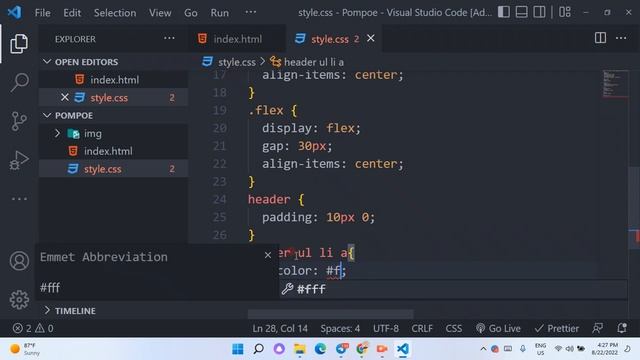Open the Manage gear menu
The image size is (640, 360).
point(19,300)
